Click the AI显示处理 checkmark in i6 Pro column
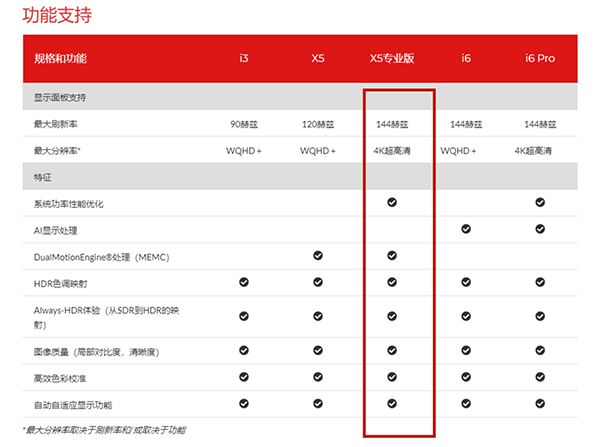 (x=540, y=229)
